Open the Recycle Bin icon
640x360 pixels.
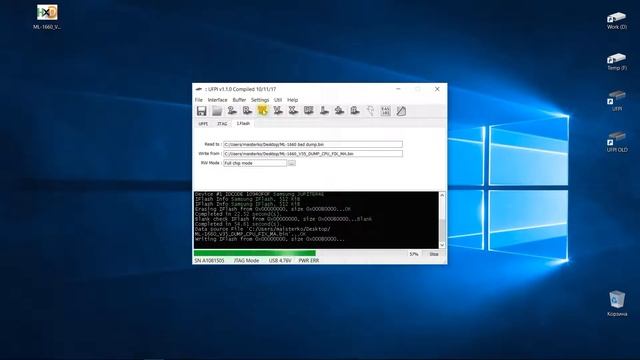pos(617,303)
